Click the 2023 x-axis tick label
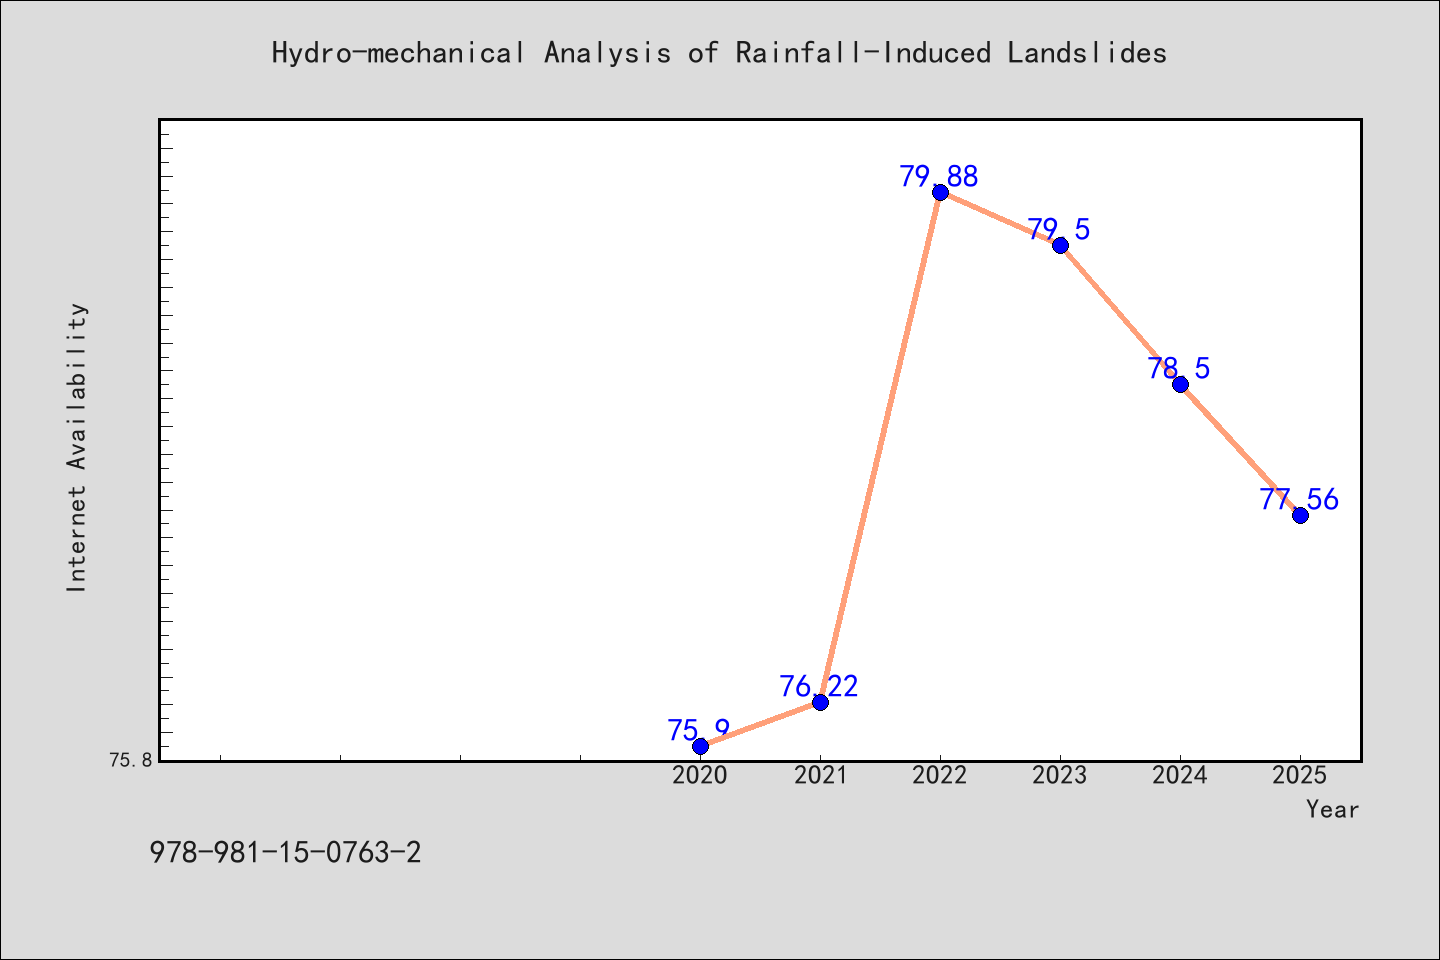 [x=1060, y=776]
